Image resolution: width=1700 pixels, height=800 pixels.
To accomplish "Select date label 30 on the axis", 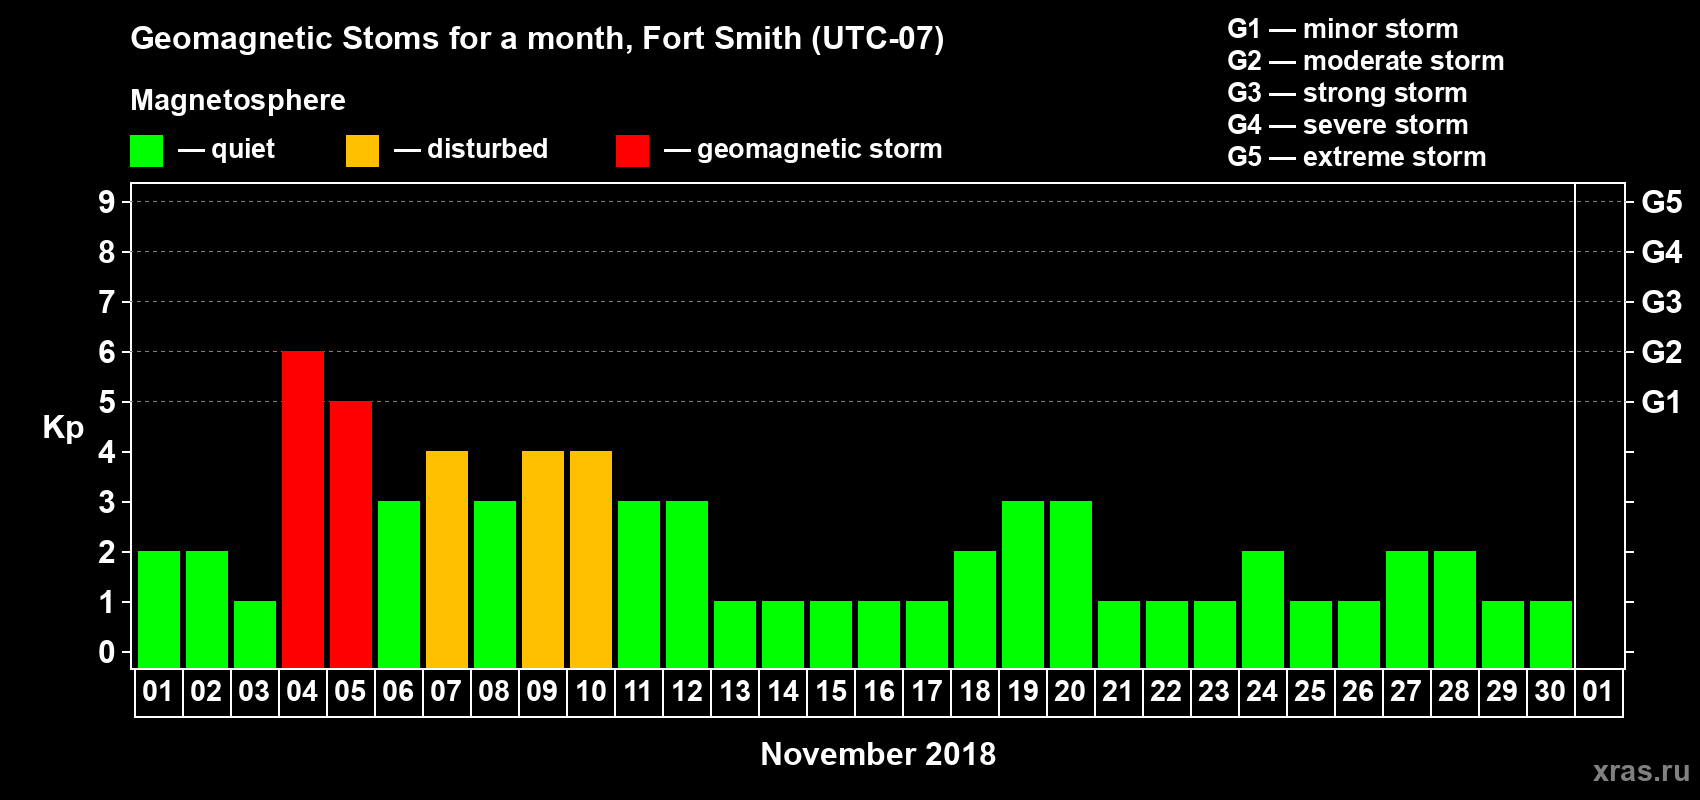I will pyautogui.click(x=1550, y=692).
